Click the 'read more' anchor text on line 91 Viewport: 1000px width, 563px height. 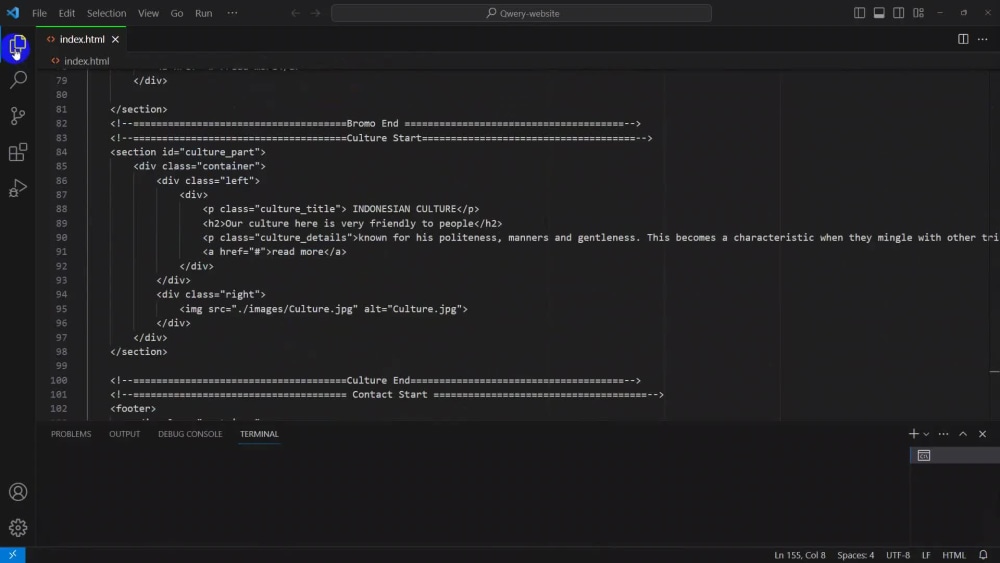(x=298, y=251)
